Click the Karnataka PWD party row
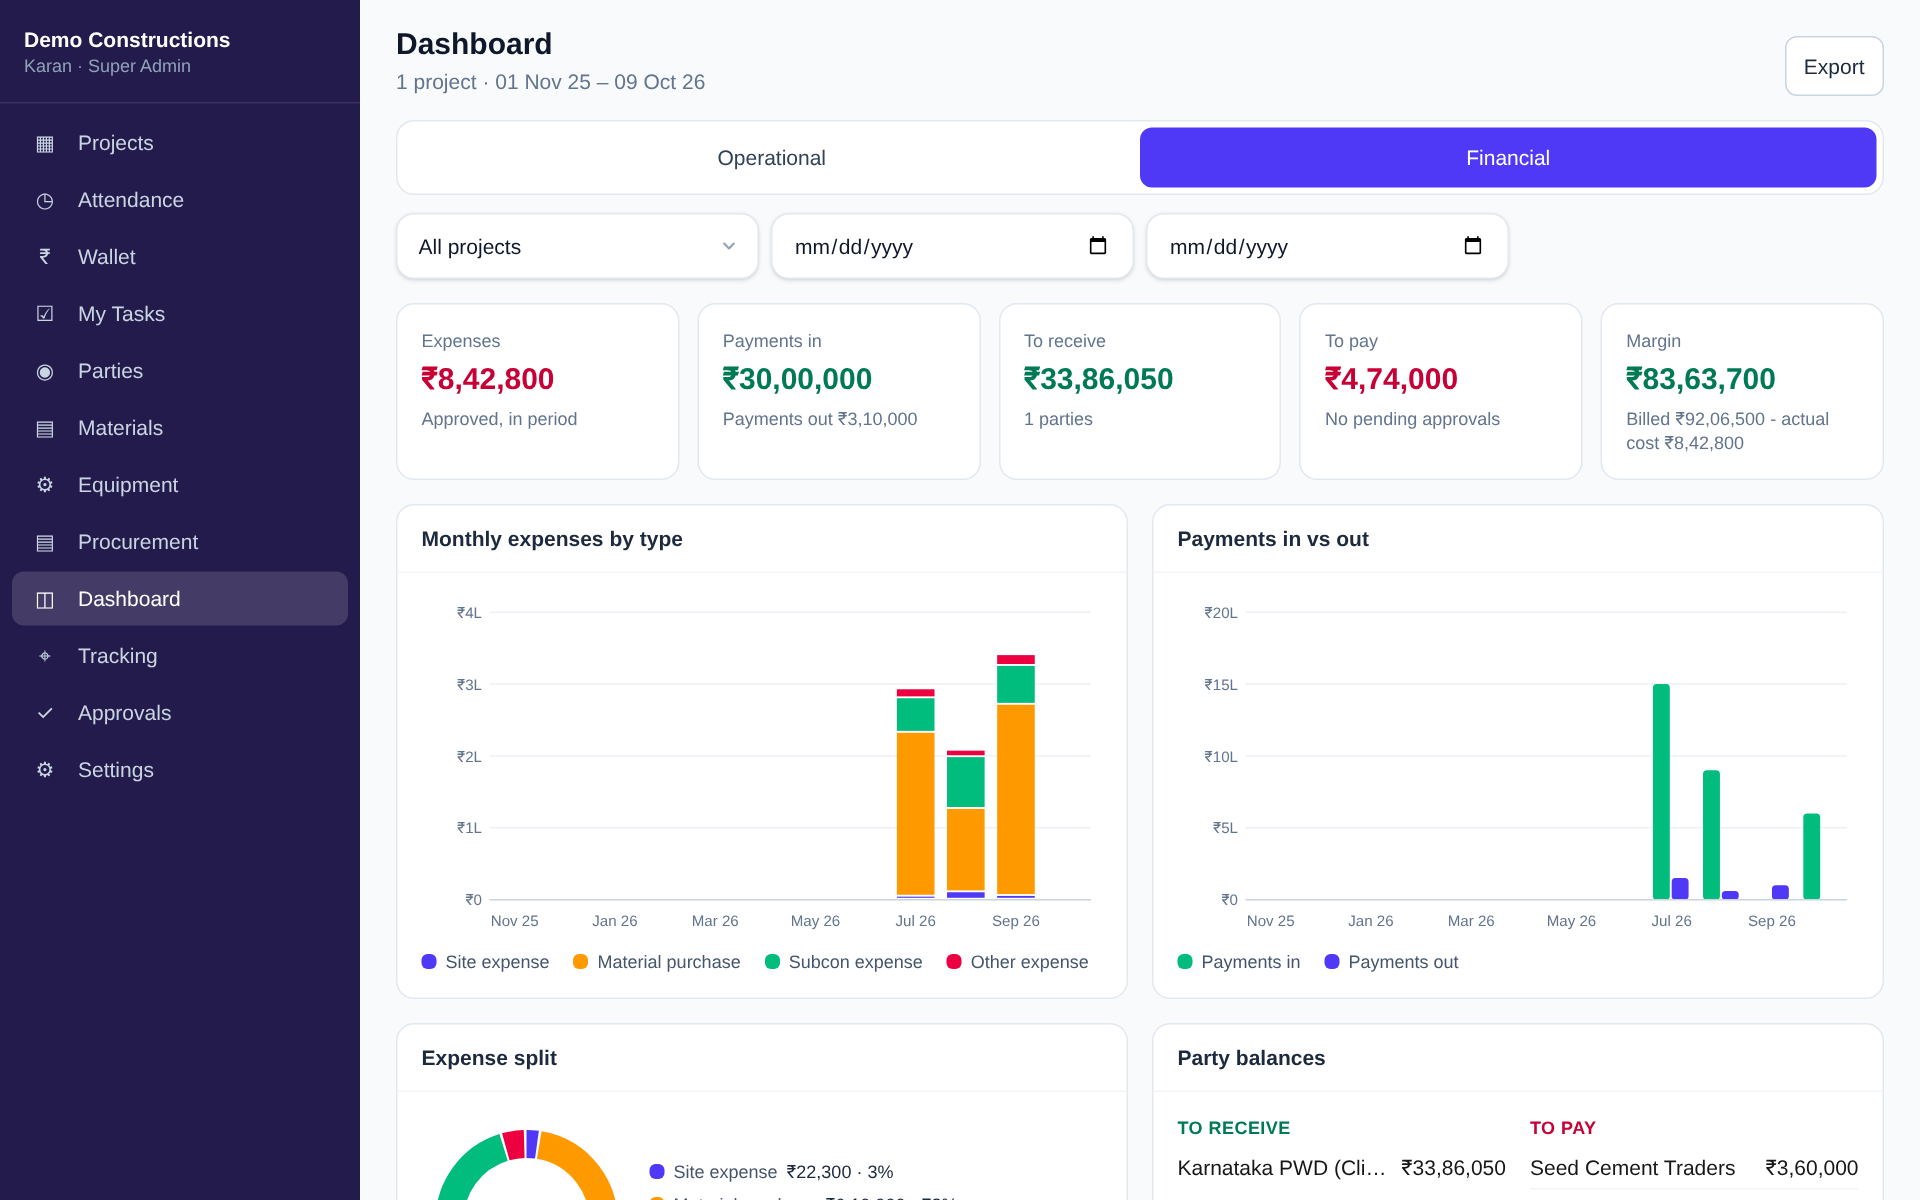This screenshot has height=1200, width=1920. tap(1341, 1168)
